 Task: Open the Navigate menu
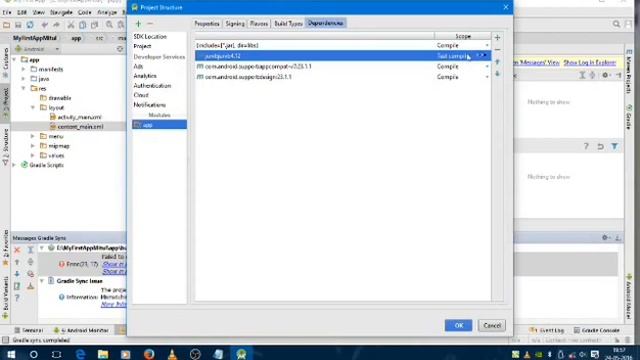click(61, 13)
